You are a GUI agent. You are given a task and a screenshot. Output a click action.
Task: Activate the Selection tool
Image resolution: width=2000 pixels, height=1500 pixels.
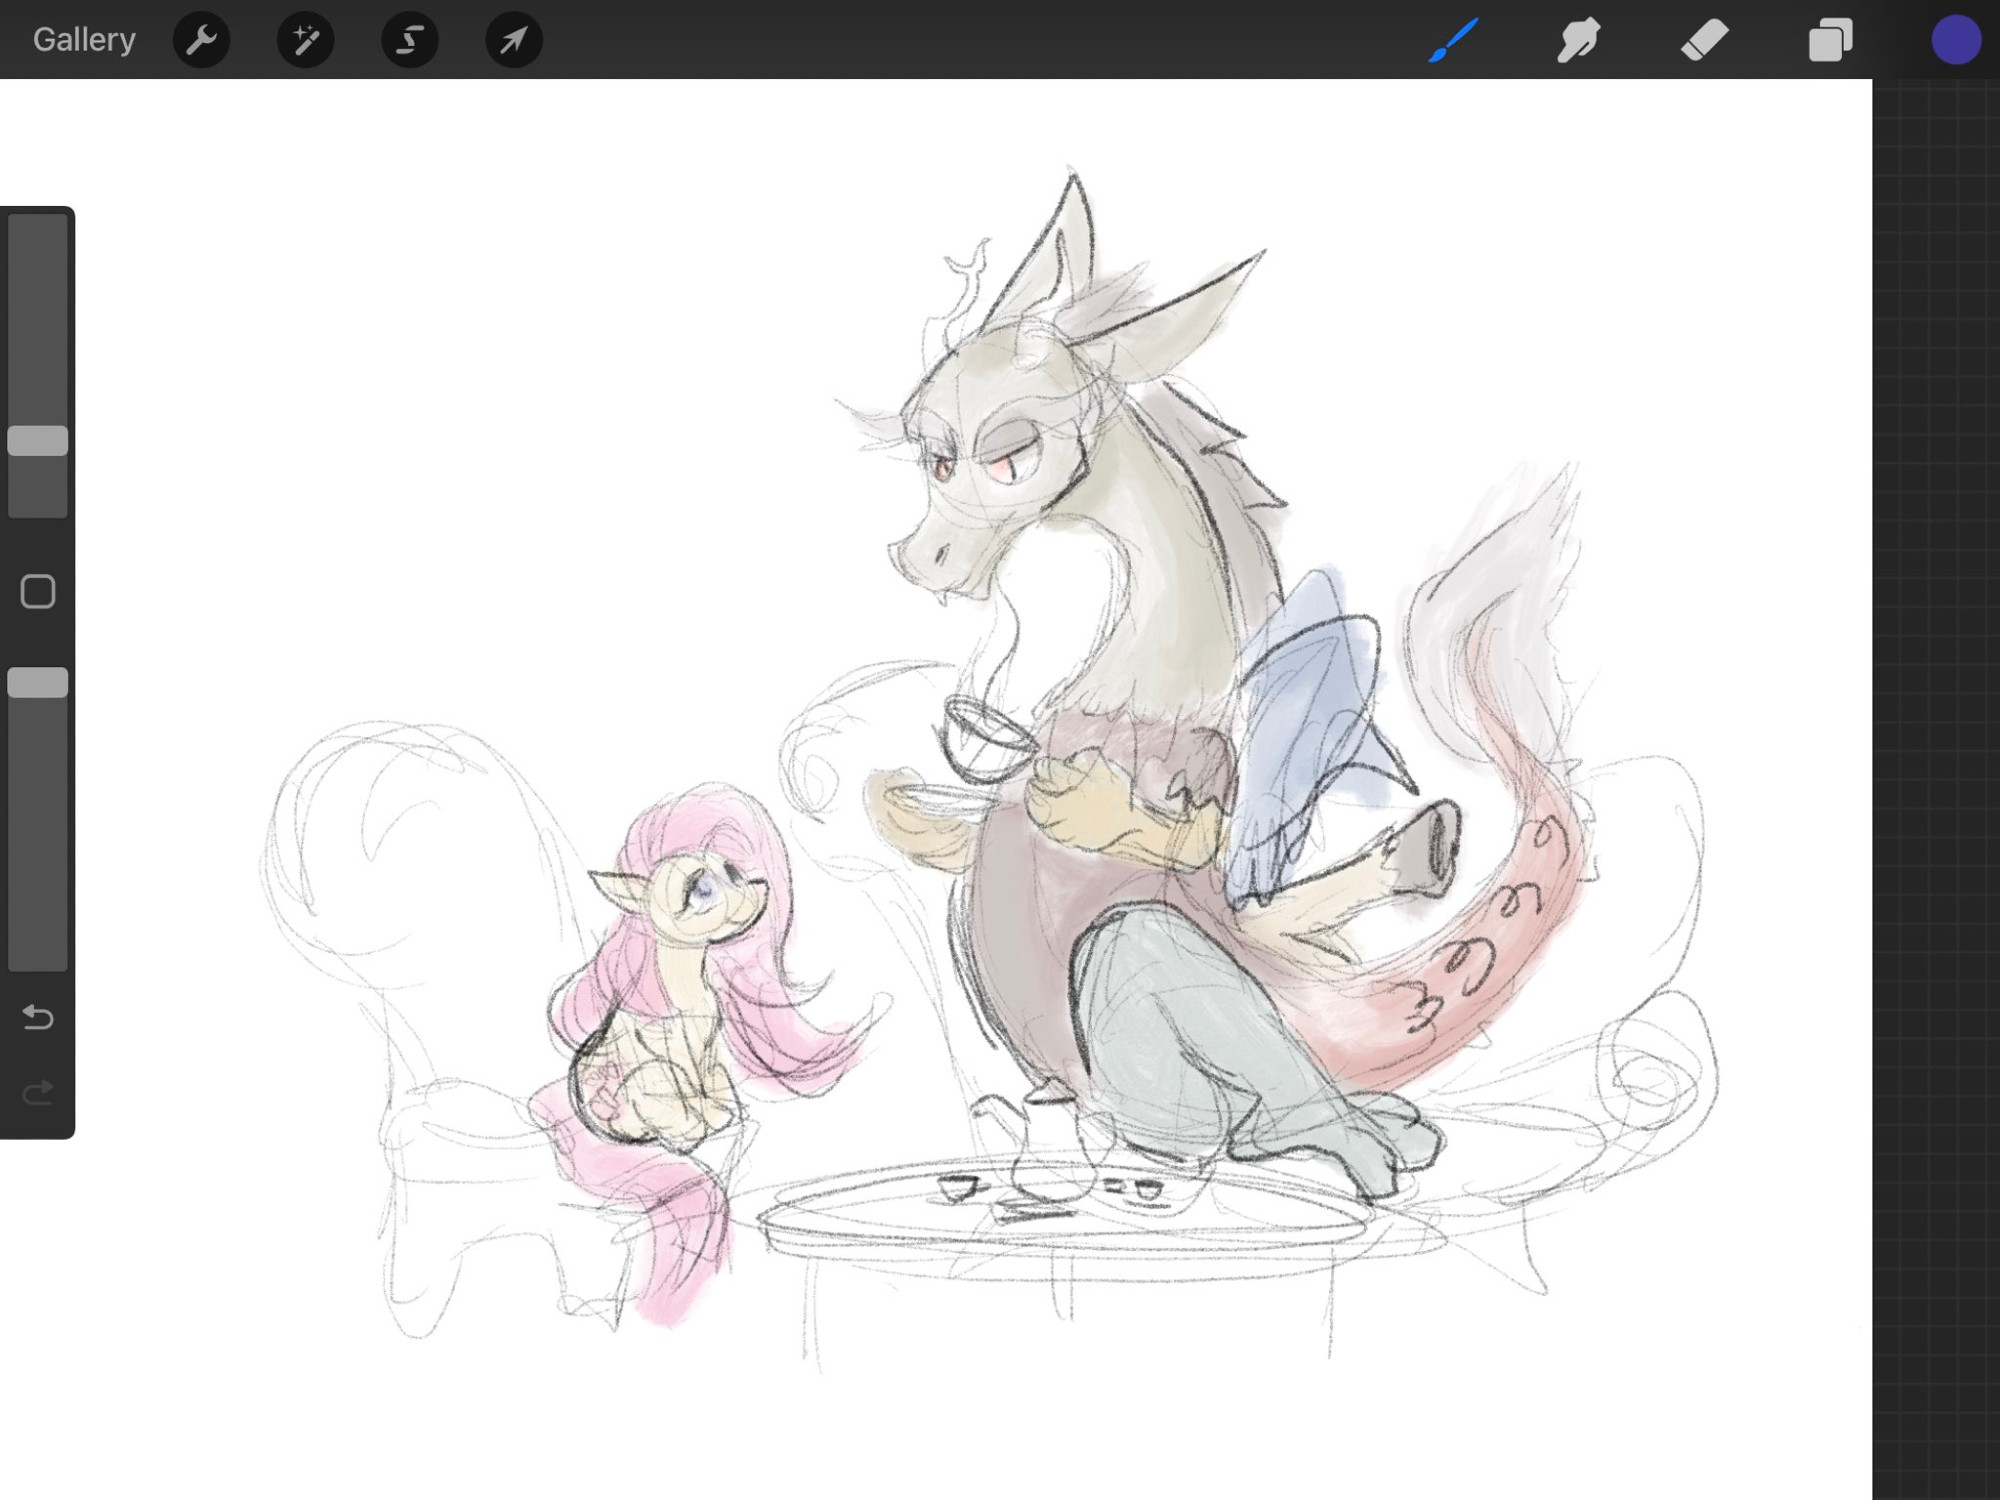[x=410, y=40]
